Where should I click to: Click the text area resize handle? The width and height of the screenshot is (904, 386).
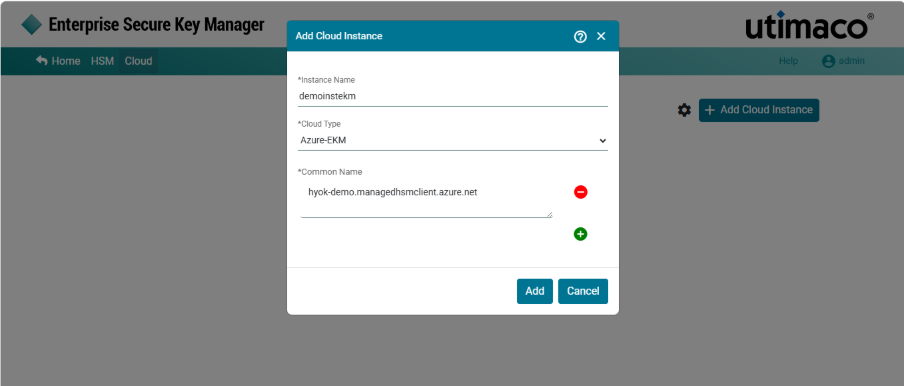(x=549, y=215)
